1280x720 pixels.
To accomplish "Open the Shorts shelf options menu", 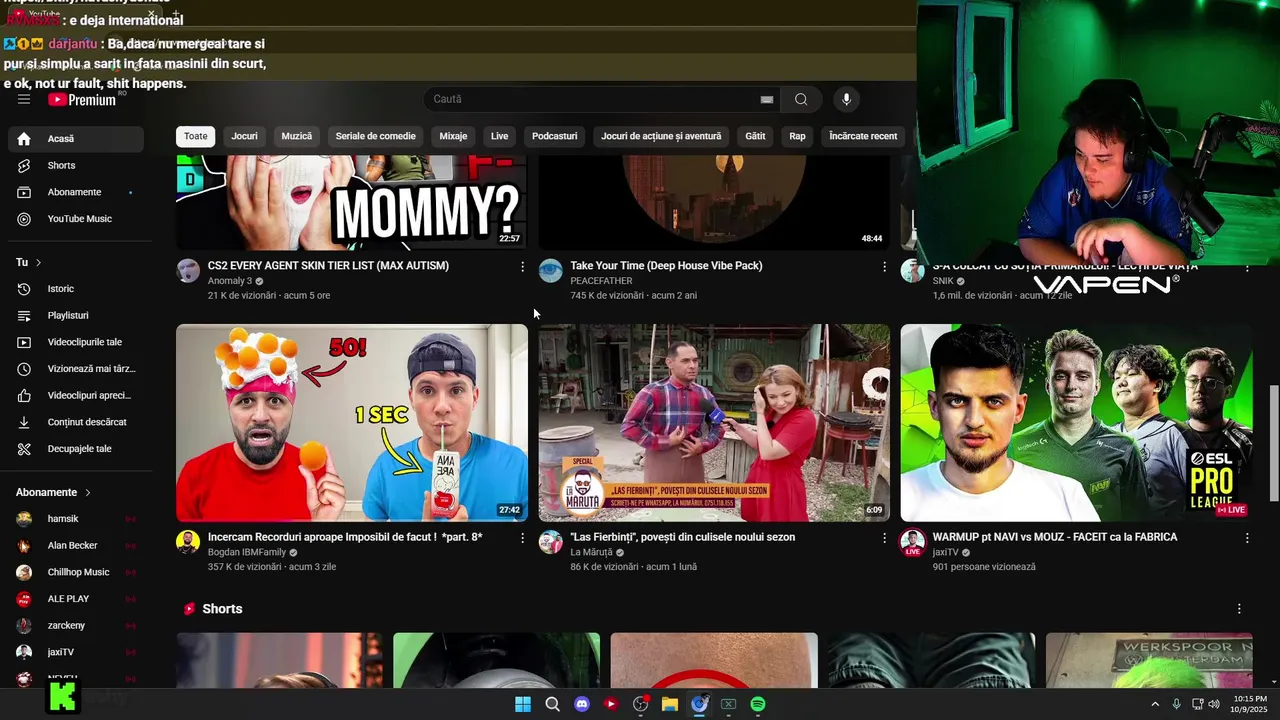I will pyautogui.click(x=1239, y=609).
